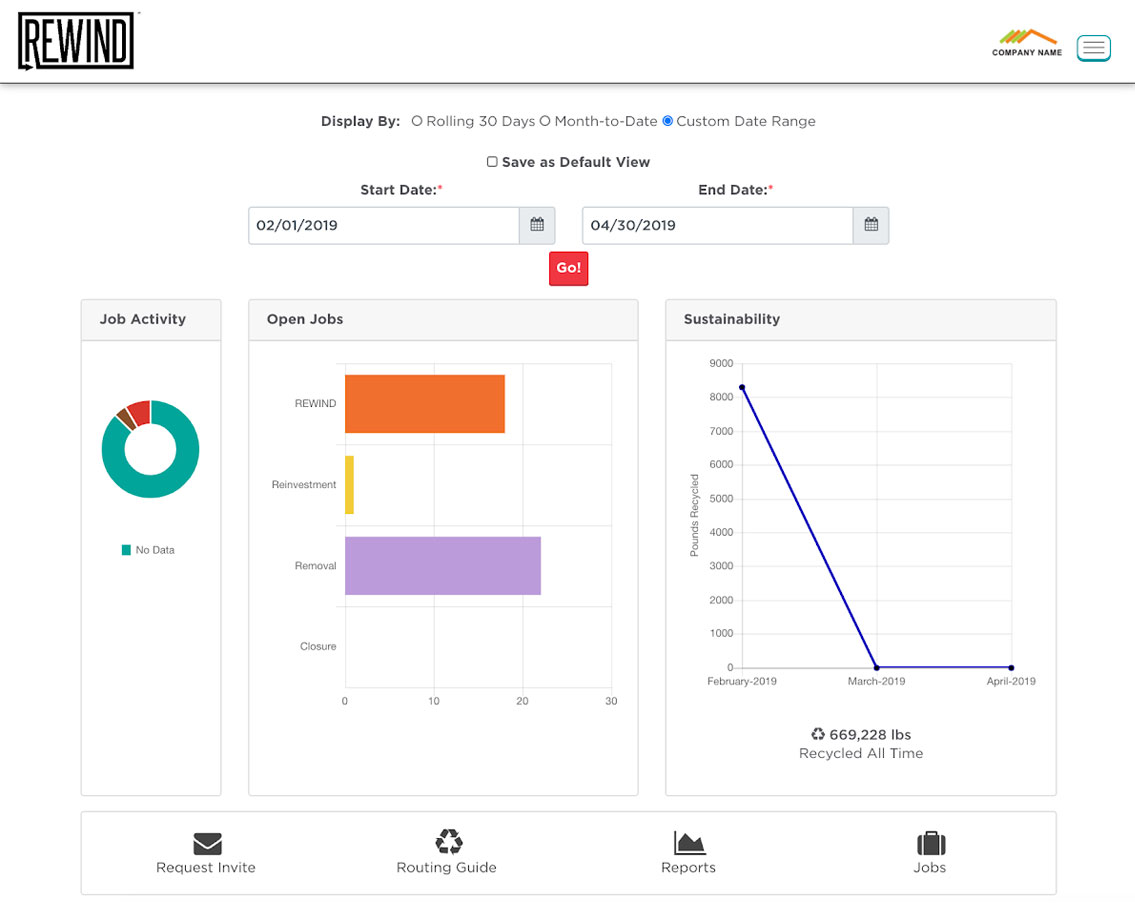This screenshot has width=1135, height=904.
Task: Click the orange REWIND bar
Action: tap(424, 404)
